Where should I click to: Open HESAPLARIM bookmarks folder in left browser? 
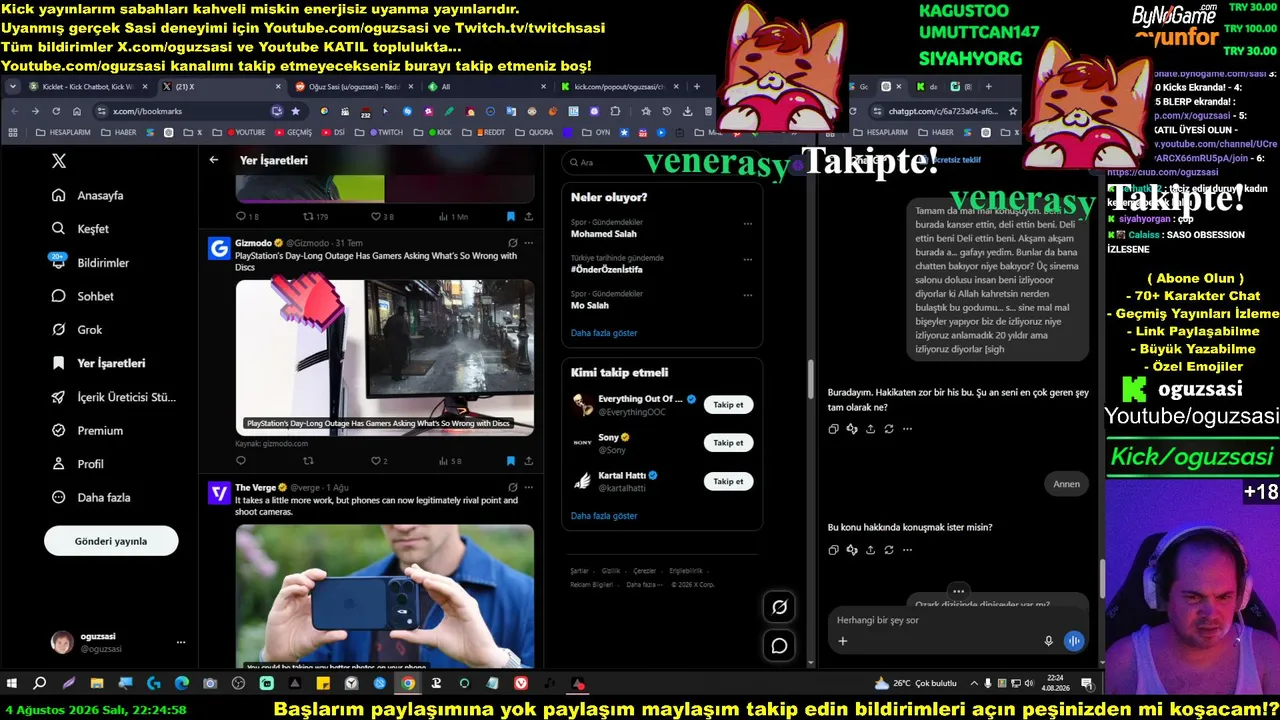point(62,132)
